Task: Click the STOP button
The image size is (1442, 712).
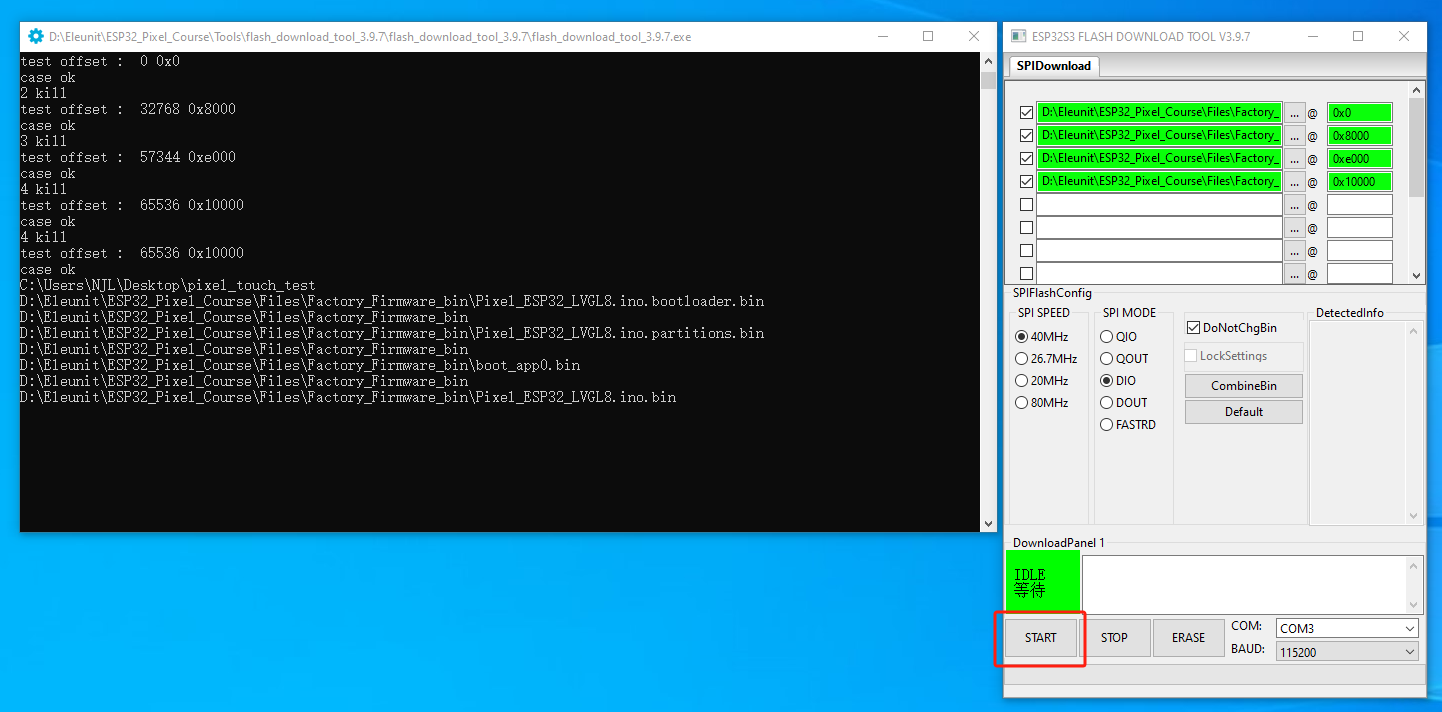Action: 1114,638
